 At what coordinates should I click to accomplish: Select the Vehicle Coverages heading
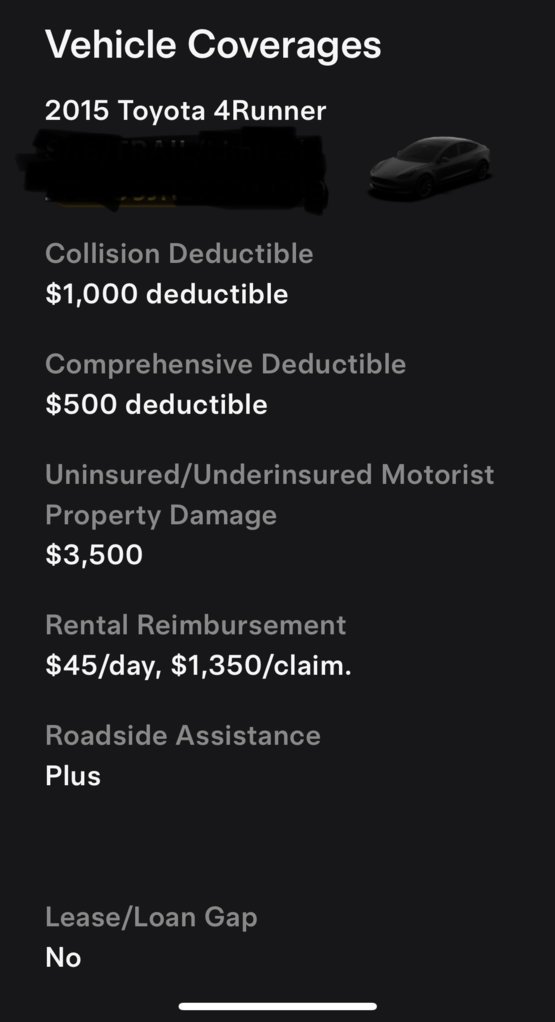click(x=213, y=45)
